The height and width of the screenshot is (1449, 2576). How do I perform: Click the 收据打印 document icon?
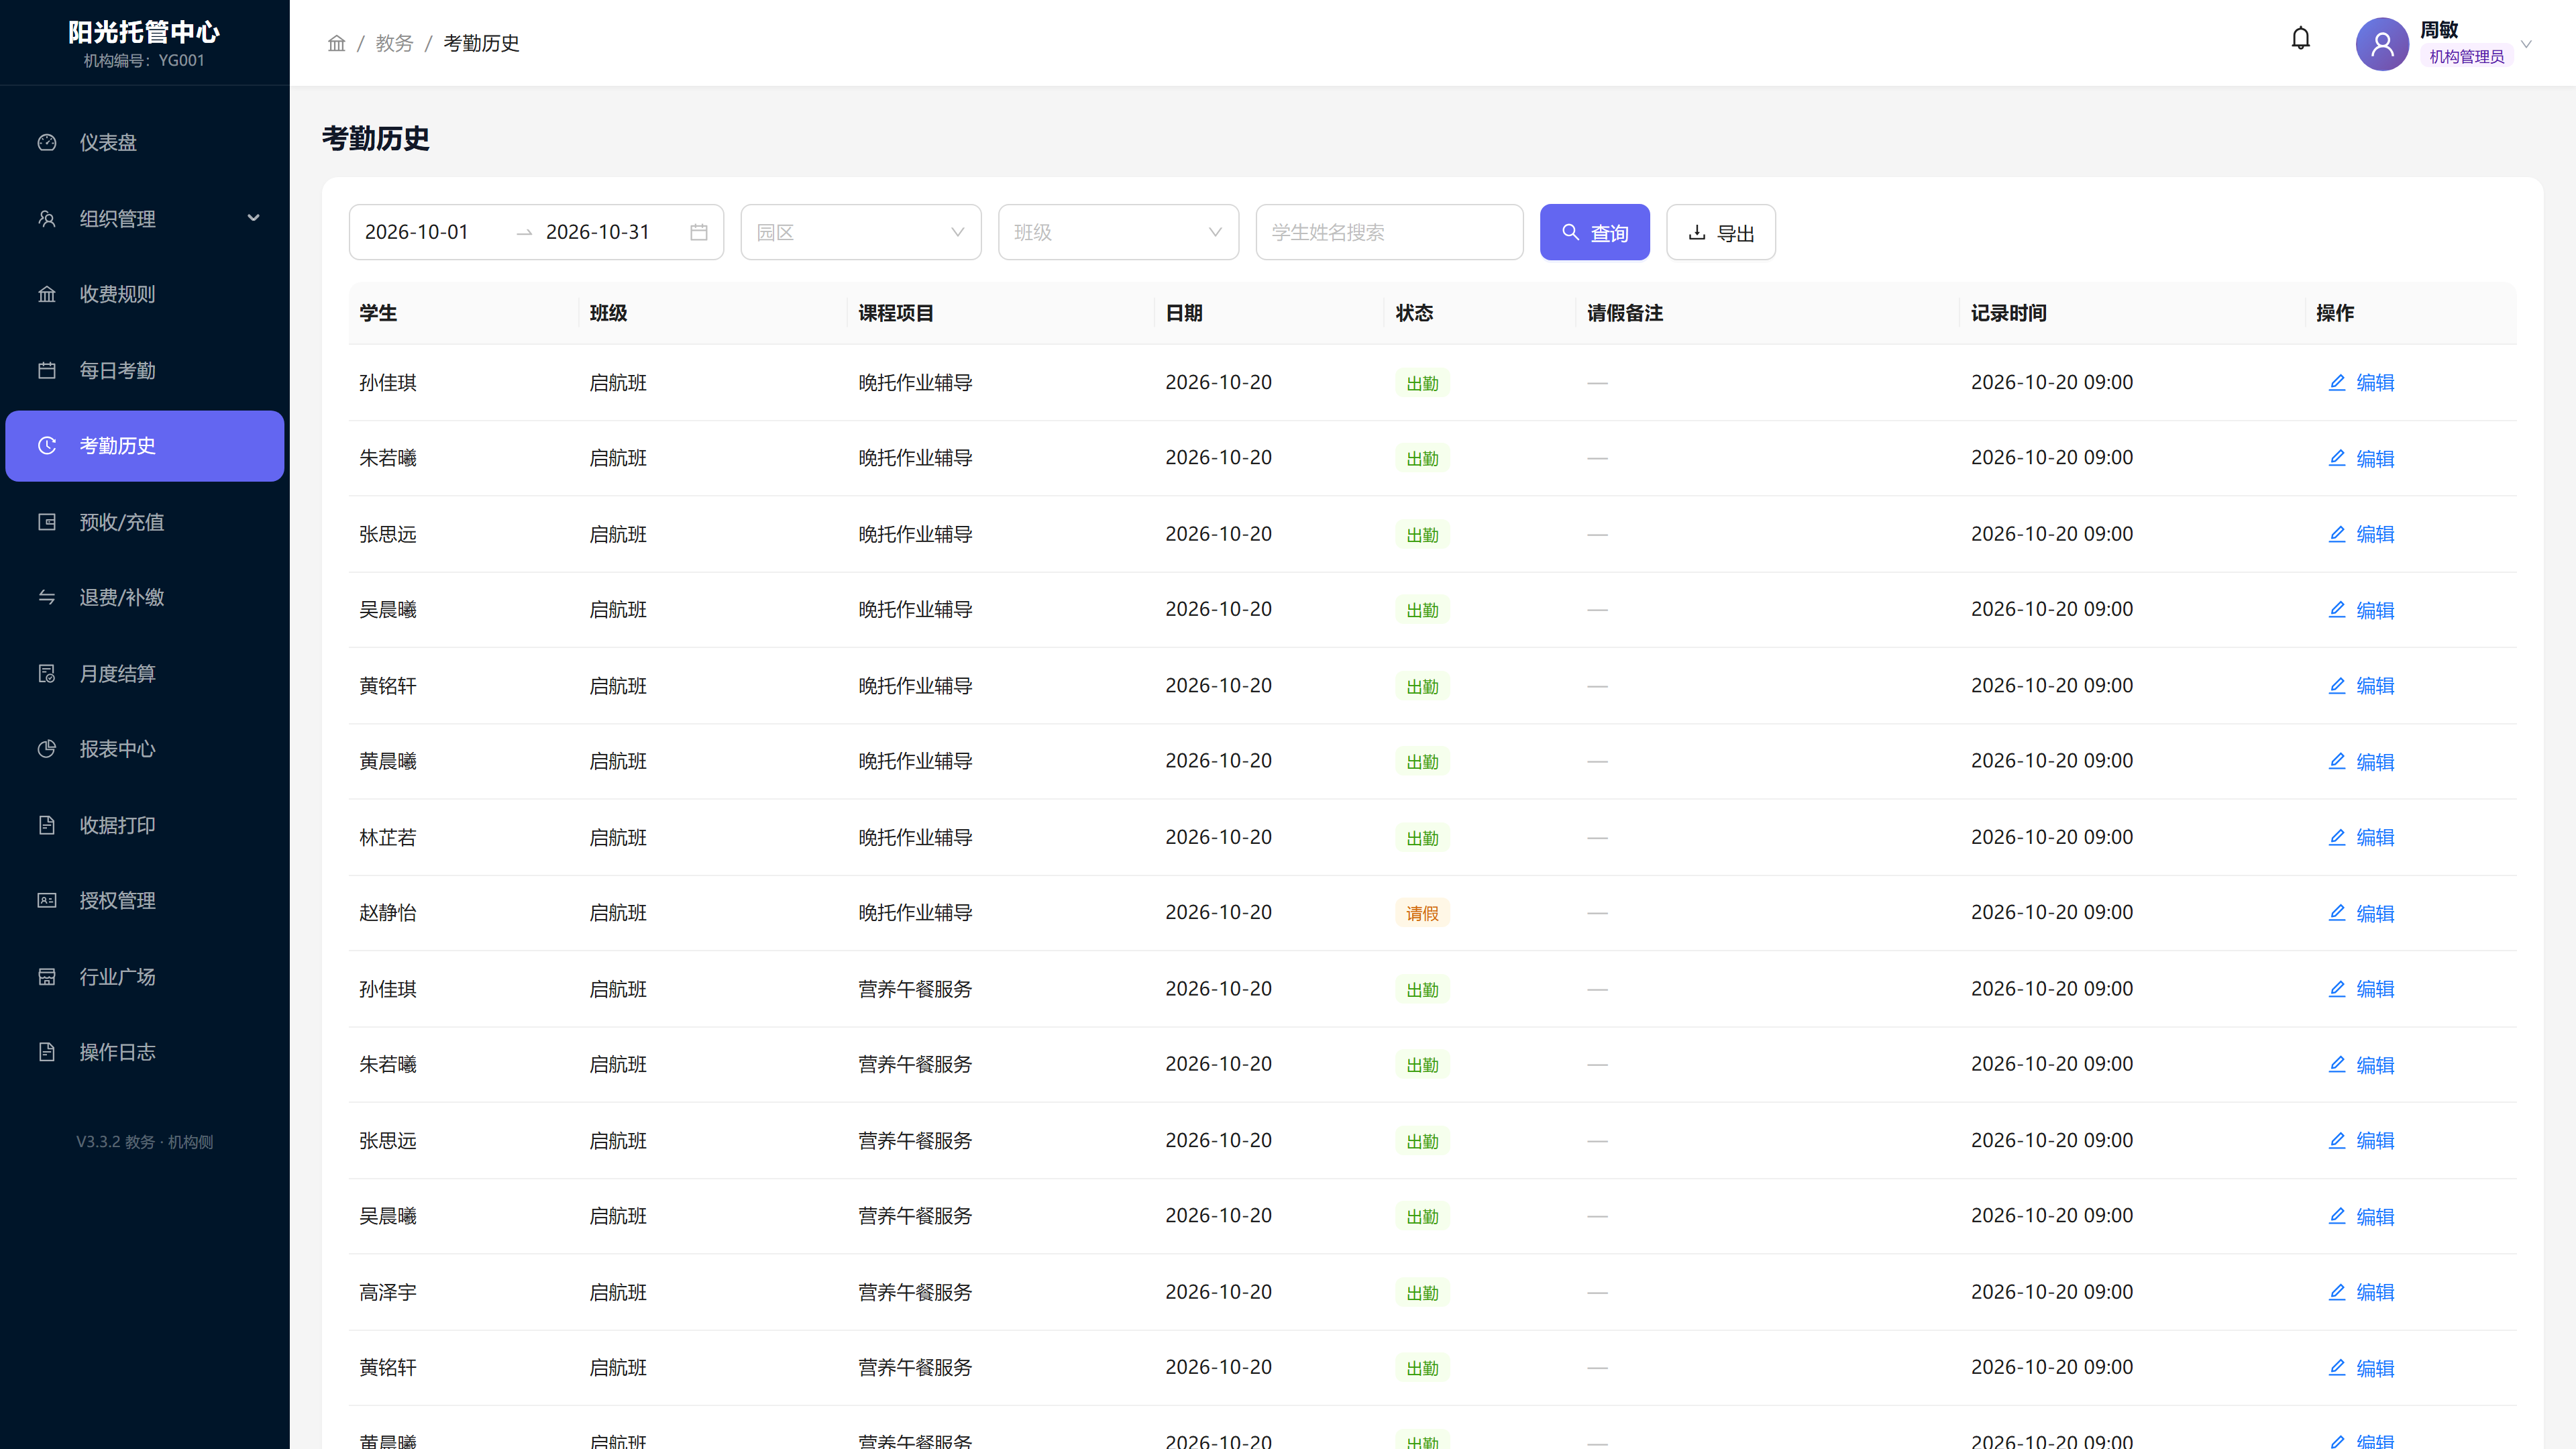47,825
